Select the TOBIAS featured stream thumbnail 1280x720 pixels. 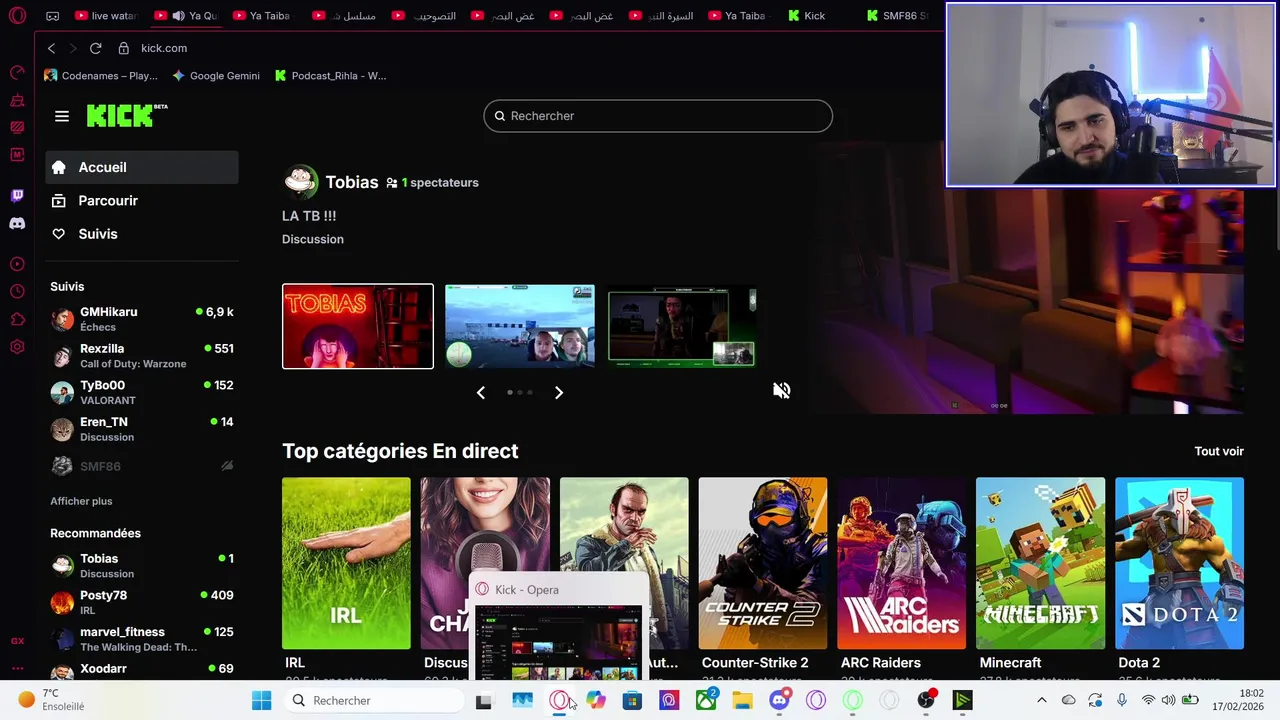tap(358, 326)
